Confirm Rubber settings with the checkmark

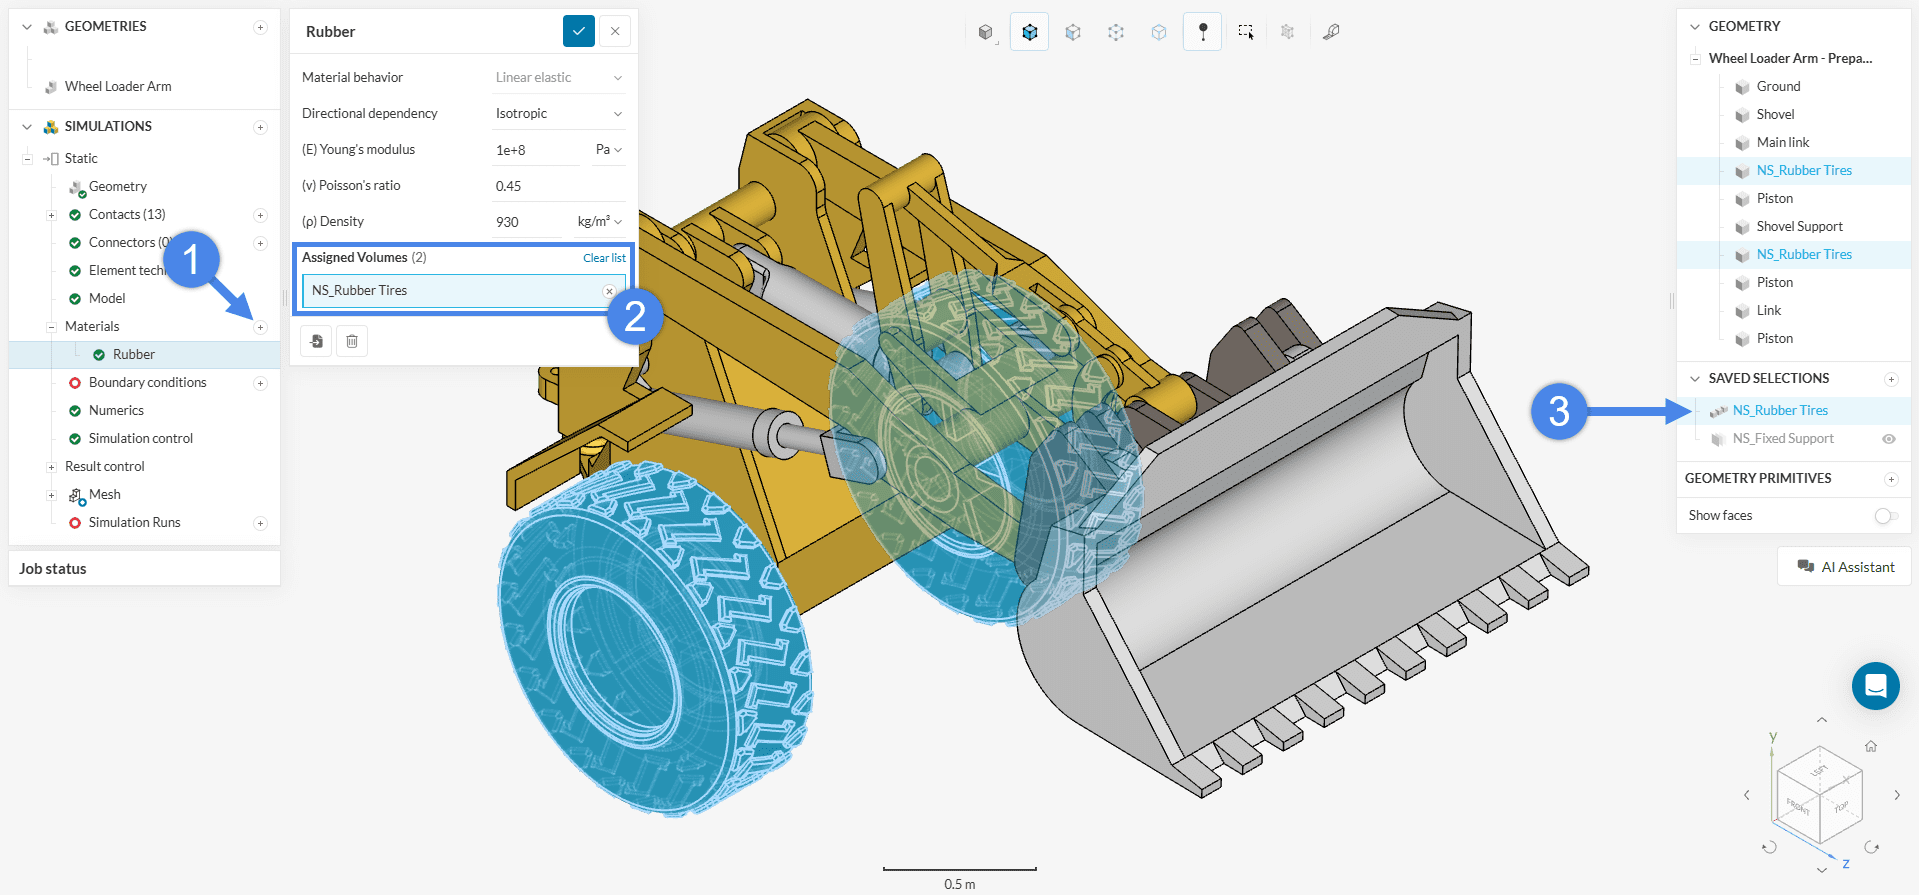coord(578,31)
